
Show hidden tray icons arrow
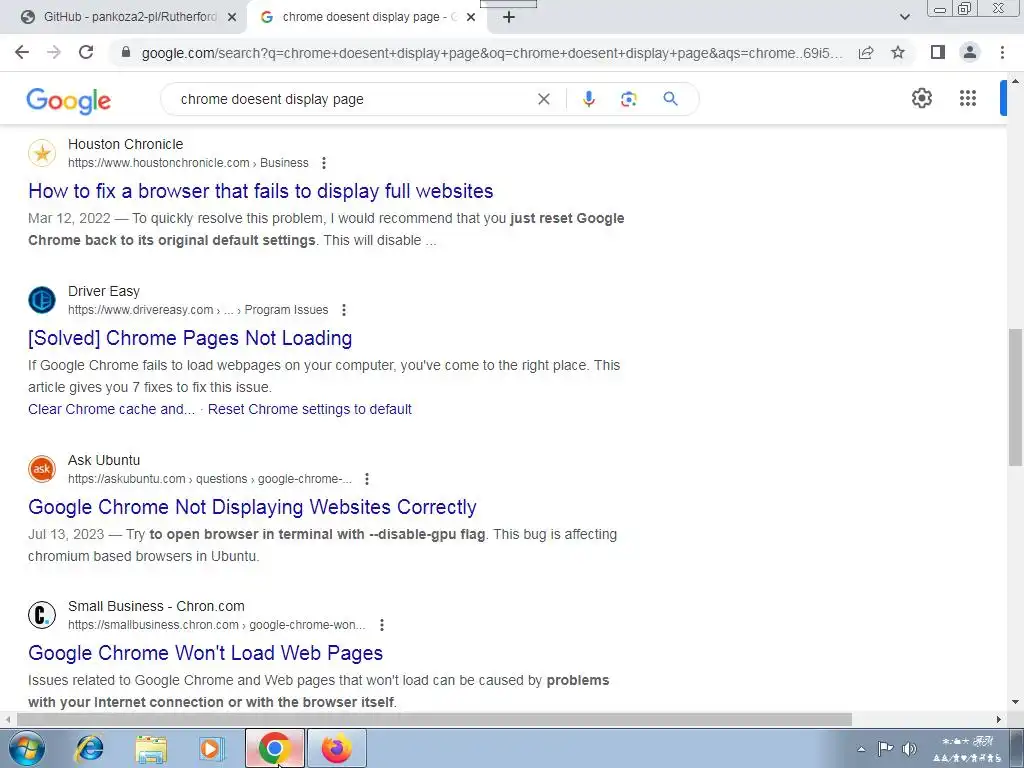tap(861, 749)
